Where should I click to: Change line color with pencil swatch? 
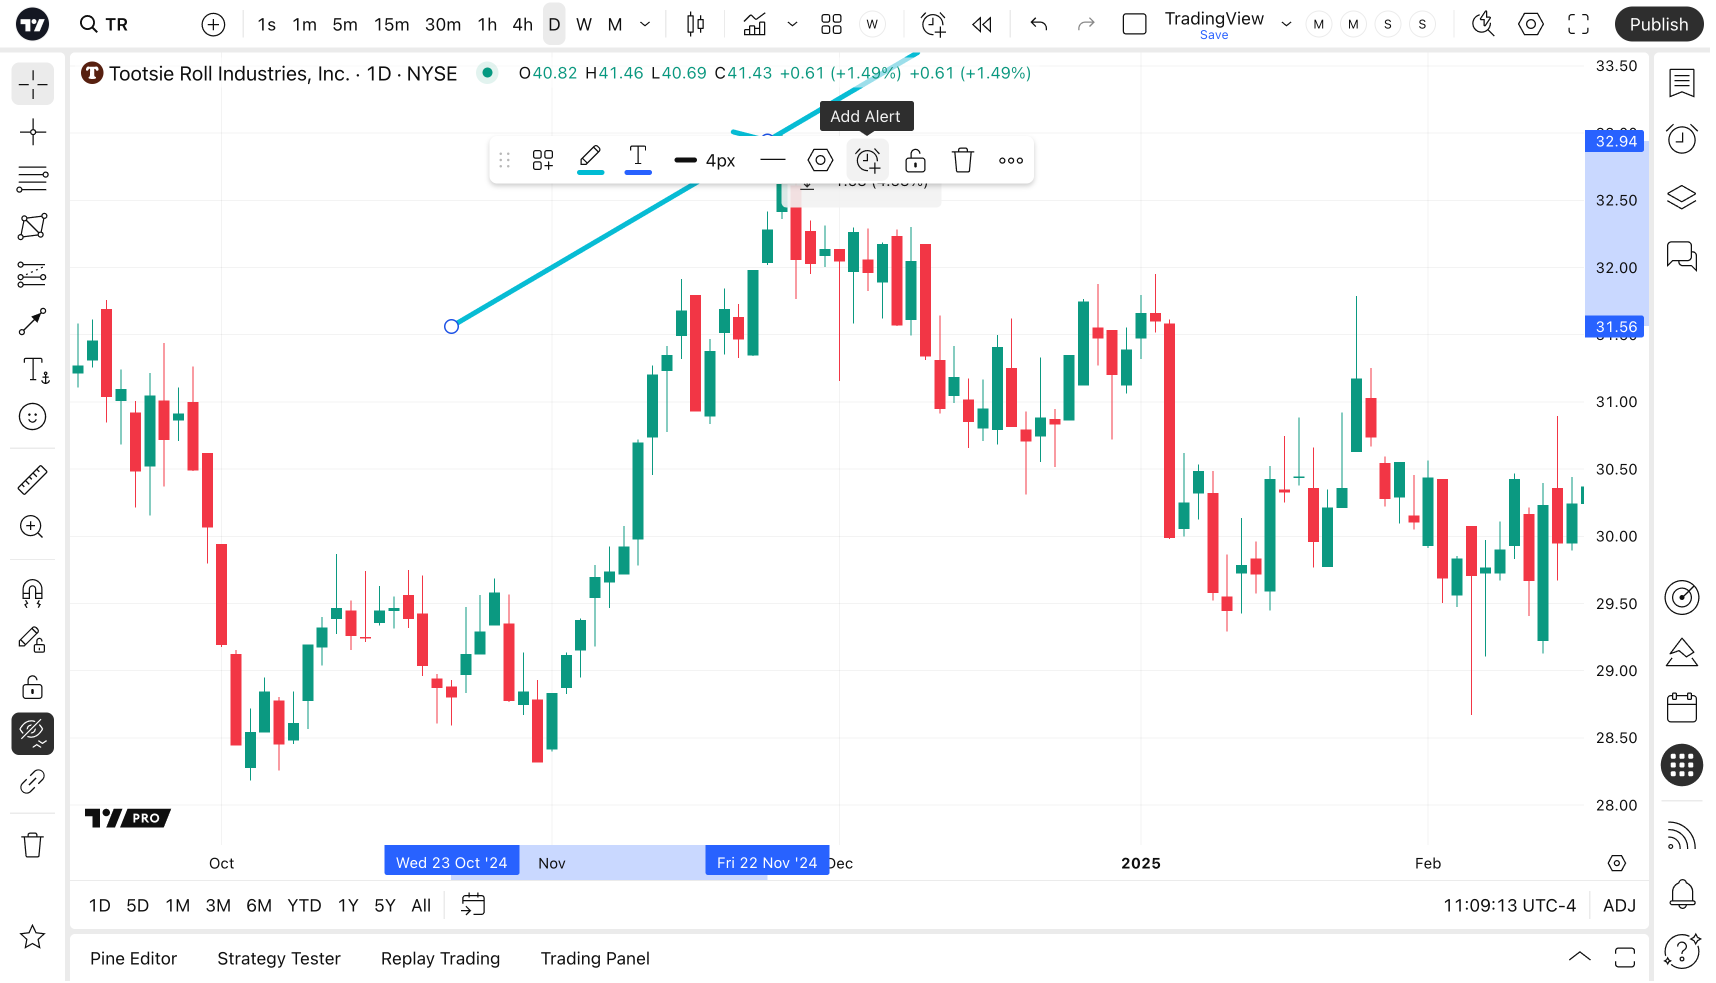tap(591, 160)
